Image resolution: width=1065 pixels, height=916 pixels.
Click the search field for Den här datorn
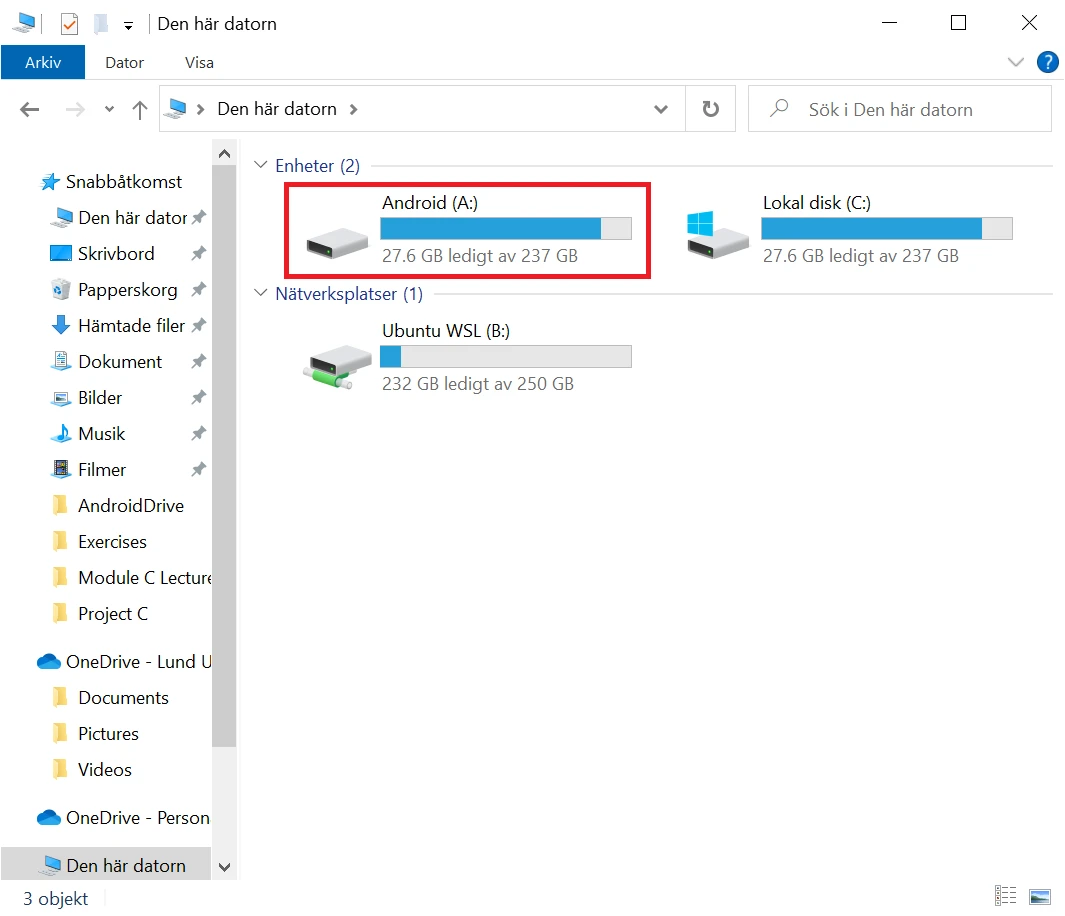(899, 109)
